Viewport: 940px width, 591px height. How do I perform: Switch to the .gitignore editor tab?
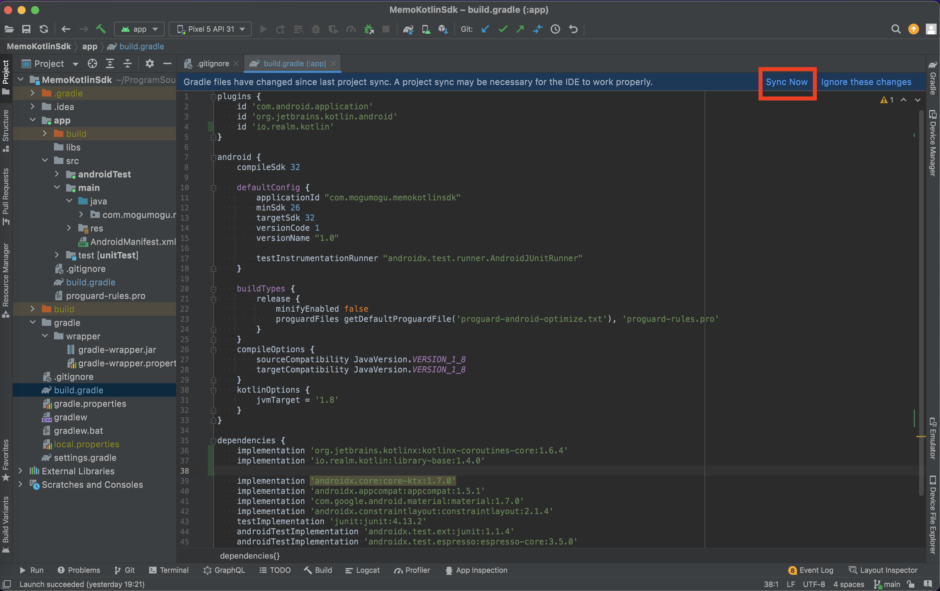click(212, 63)
